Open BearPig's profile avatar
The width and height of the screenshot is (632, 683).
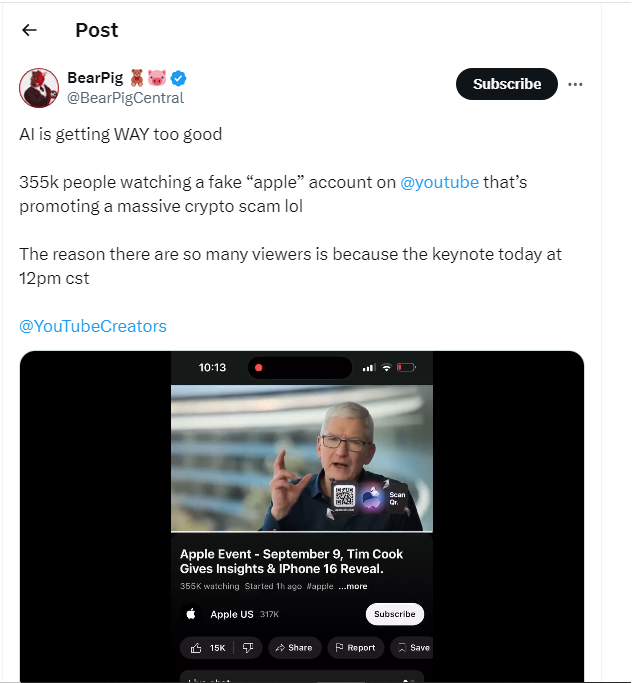coord(38,88)
